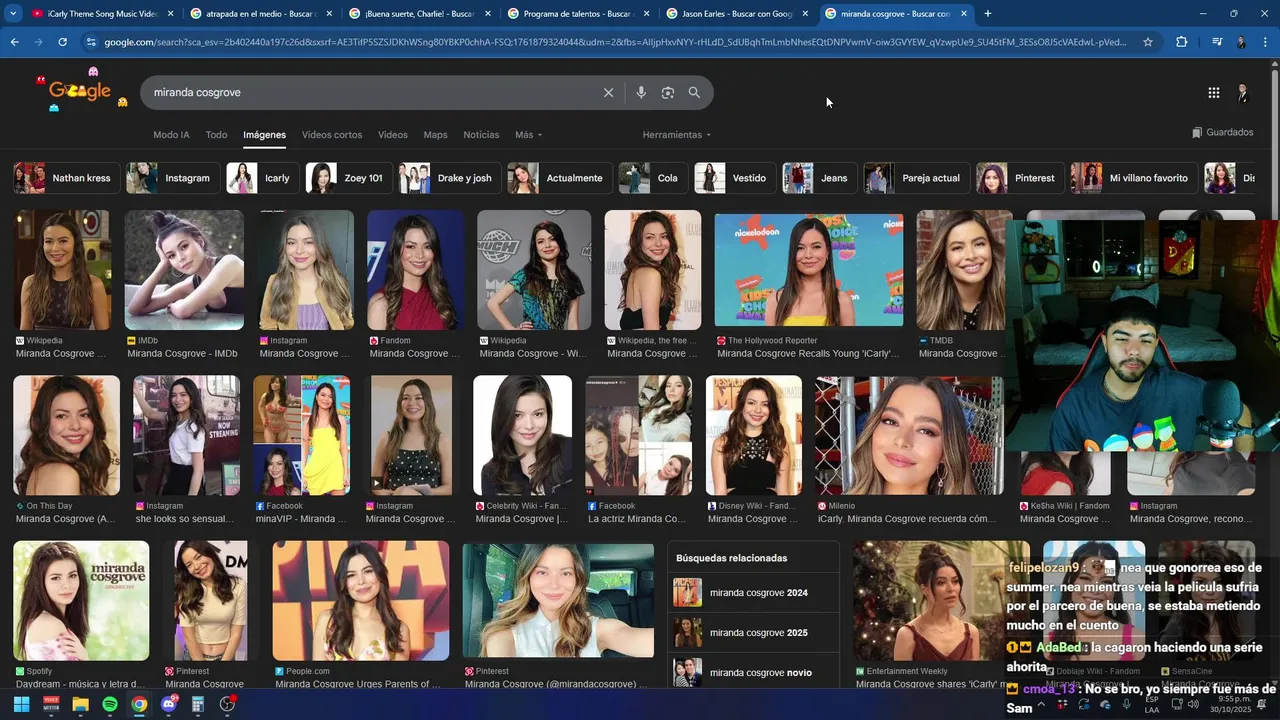Viewport: 1280px width, 720px height.
Task: View site information icon in the address bar
Action: pyautogui.click(x=91, y=42)
